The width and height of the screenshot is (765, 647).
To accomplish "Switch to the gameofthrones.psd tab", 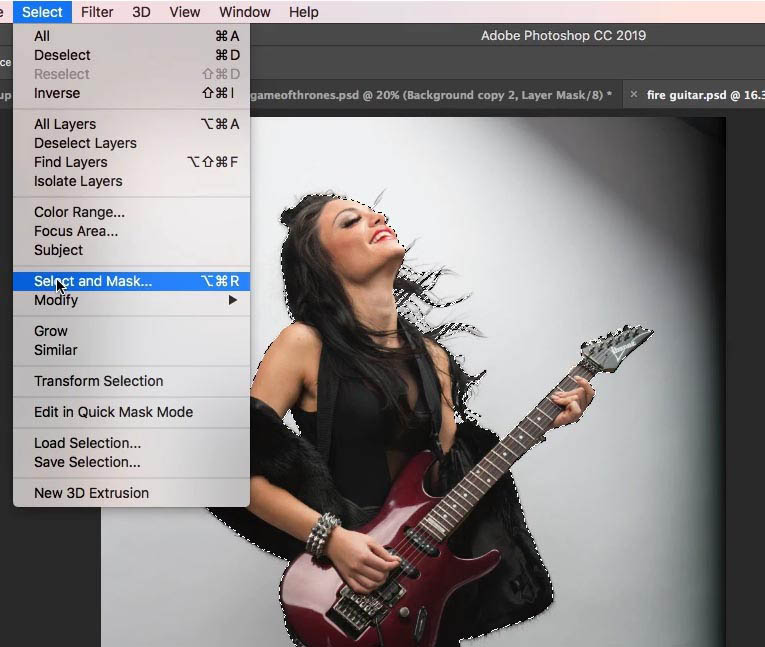I will 431,95.
